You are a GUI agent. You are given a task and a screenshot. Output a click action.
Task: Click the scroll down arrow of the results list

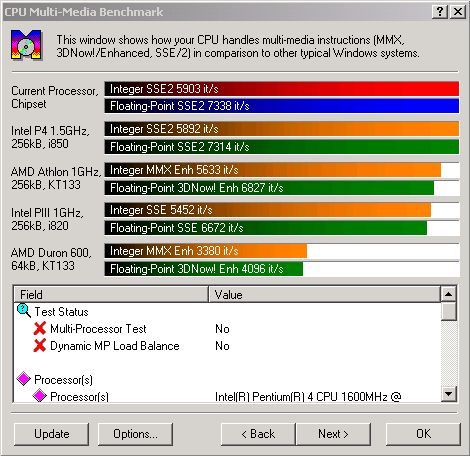[448, 394]
